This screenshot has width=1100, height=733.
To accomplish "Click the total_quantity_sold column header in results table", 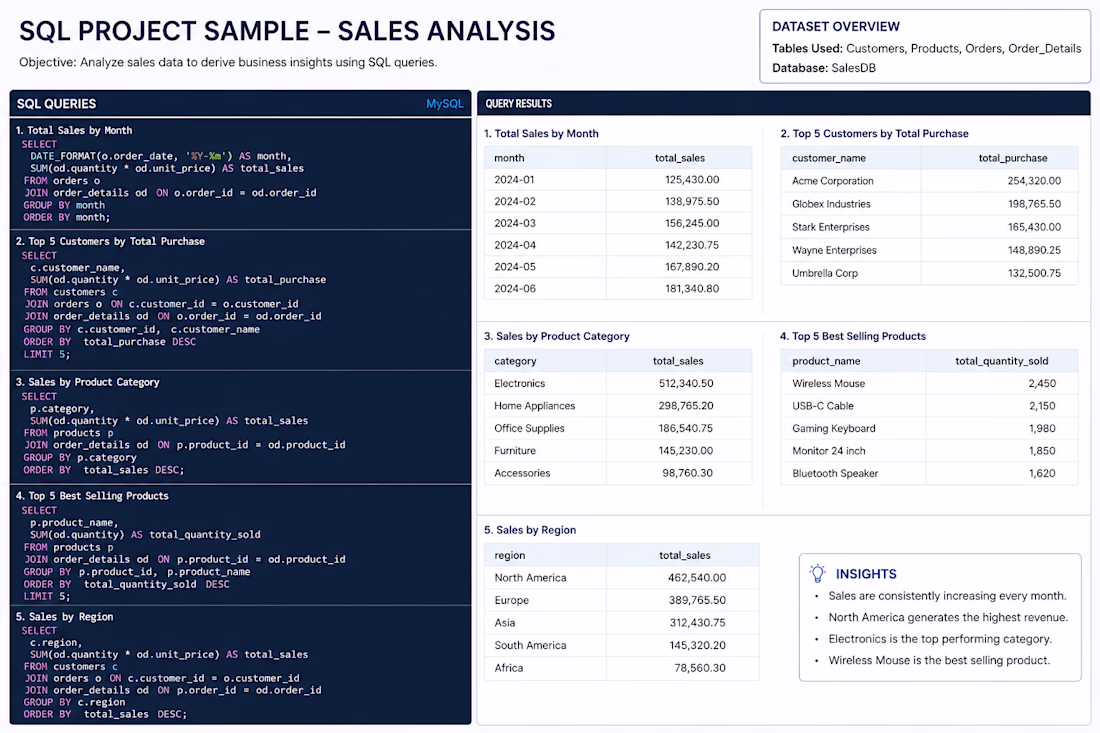I will 1001,361.
